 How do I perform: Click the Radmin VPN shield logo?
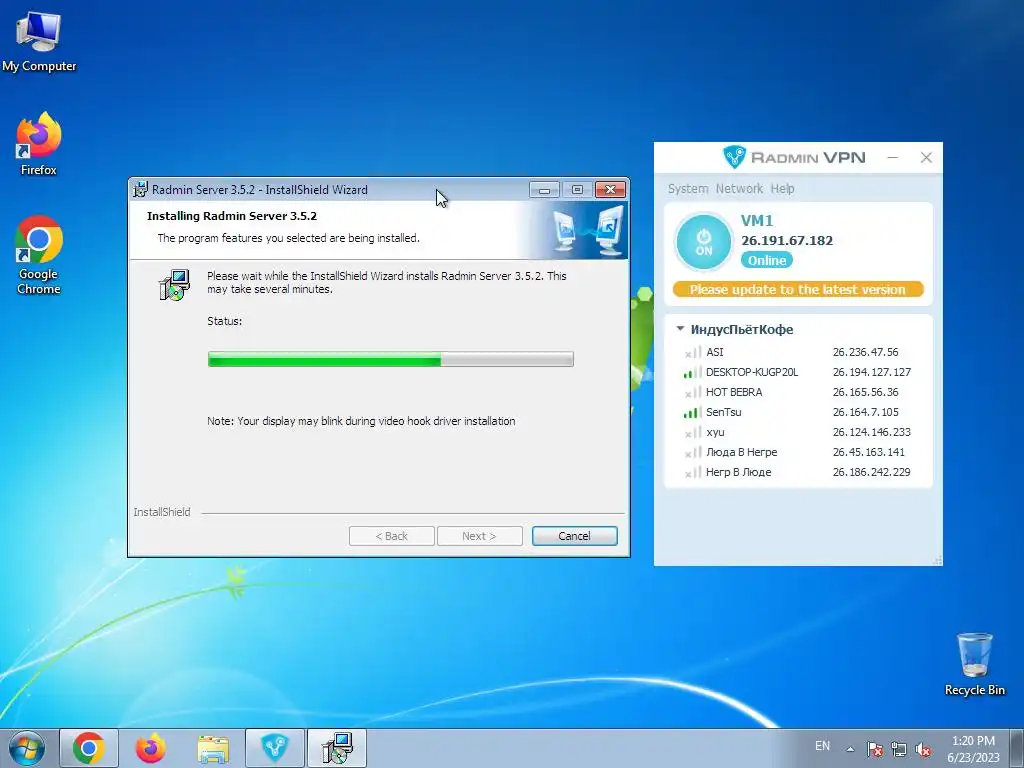[x=735, y=157]
